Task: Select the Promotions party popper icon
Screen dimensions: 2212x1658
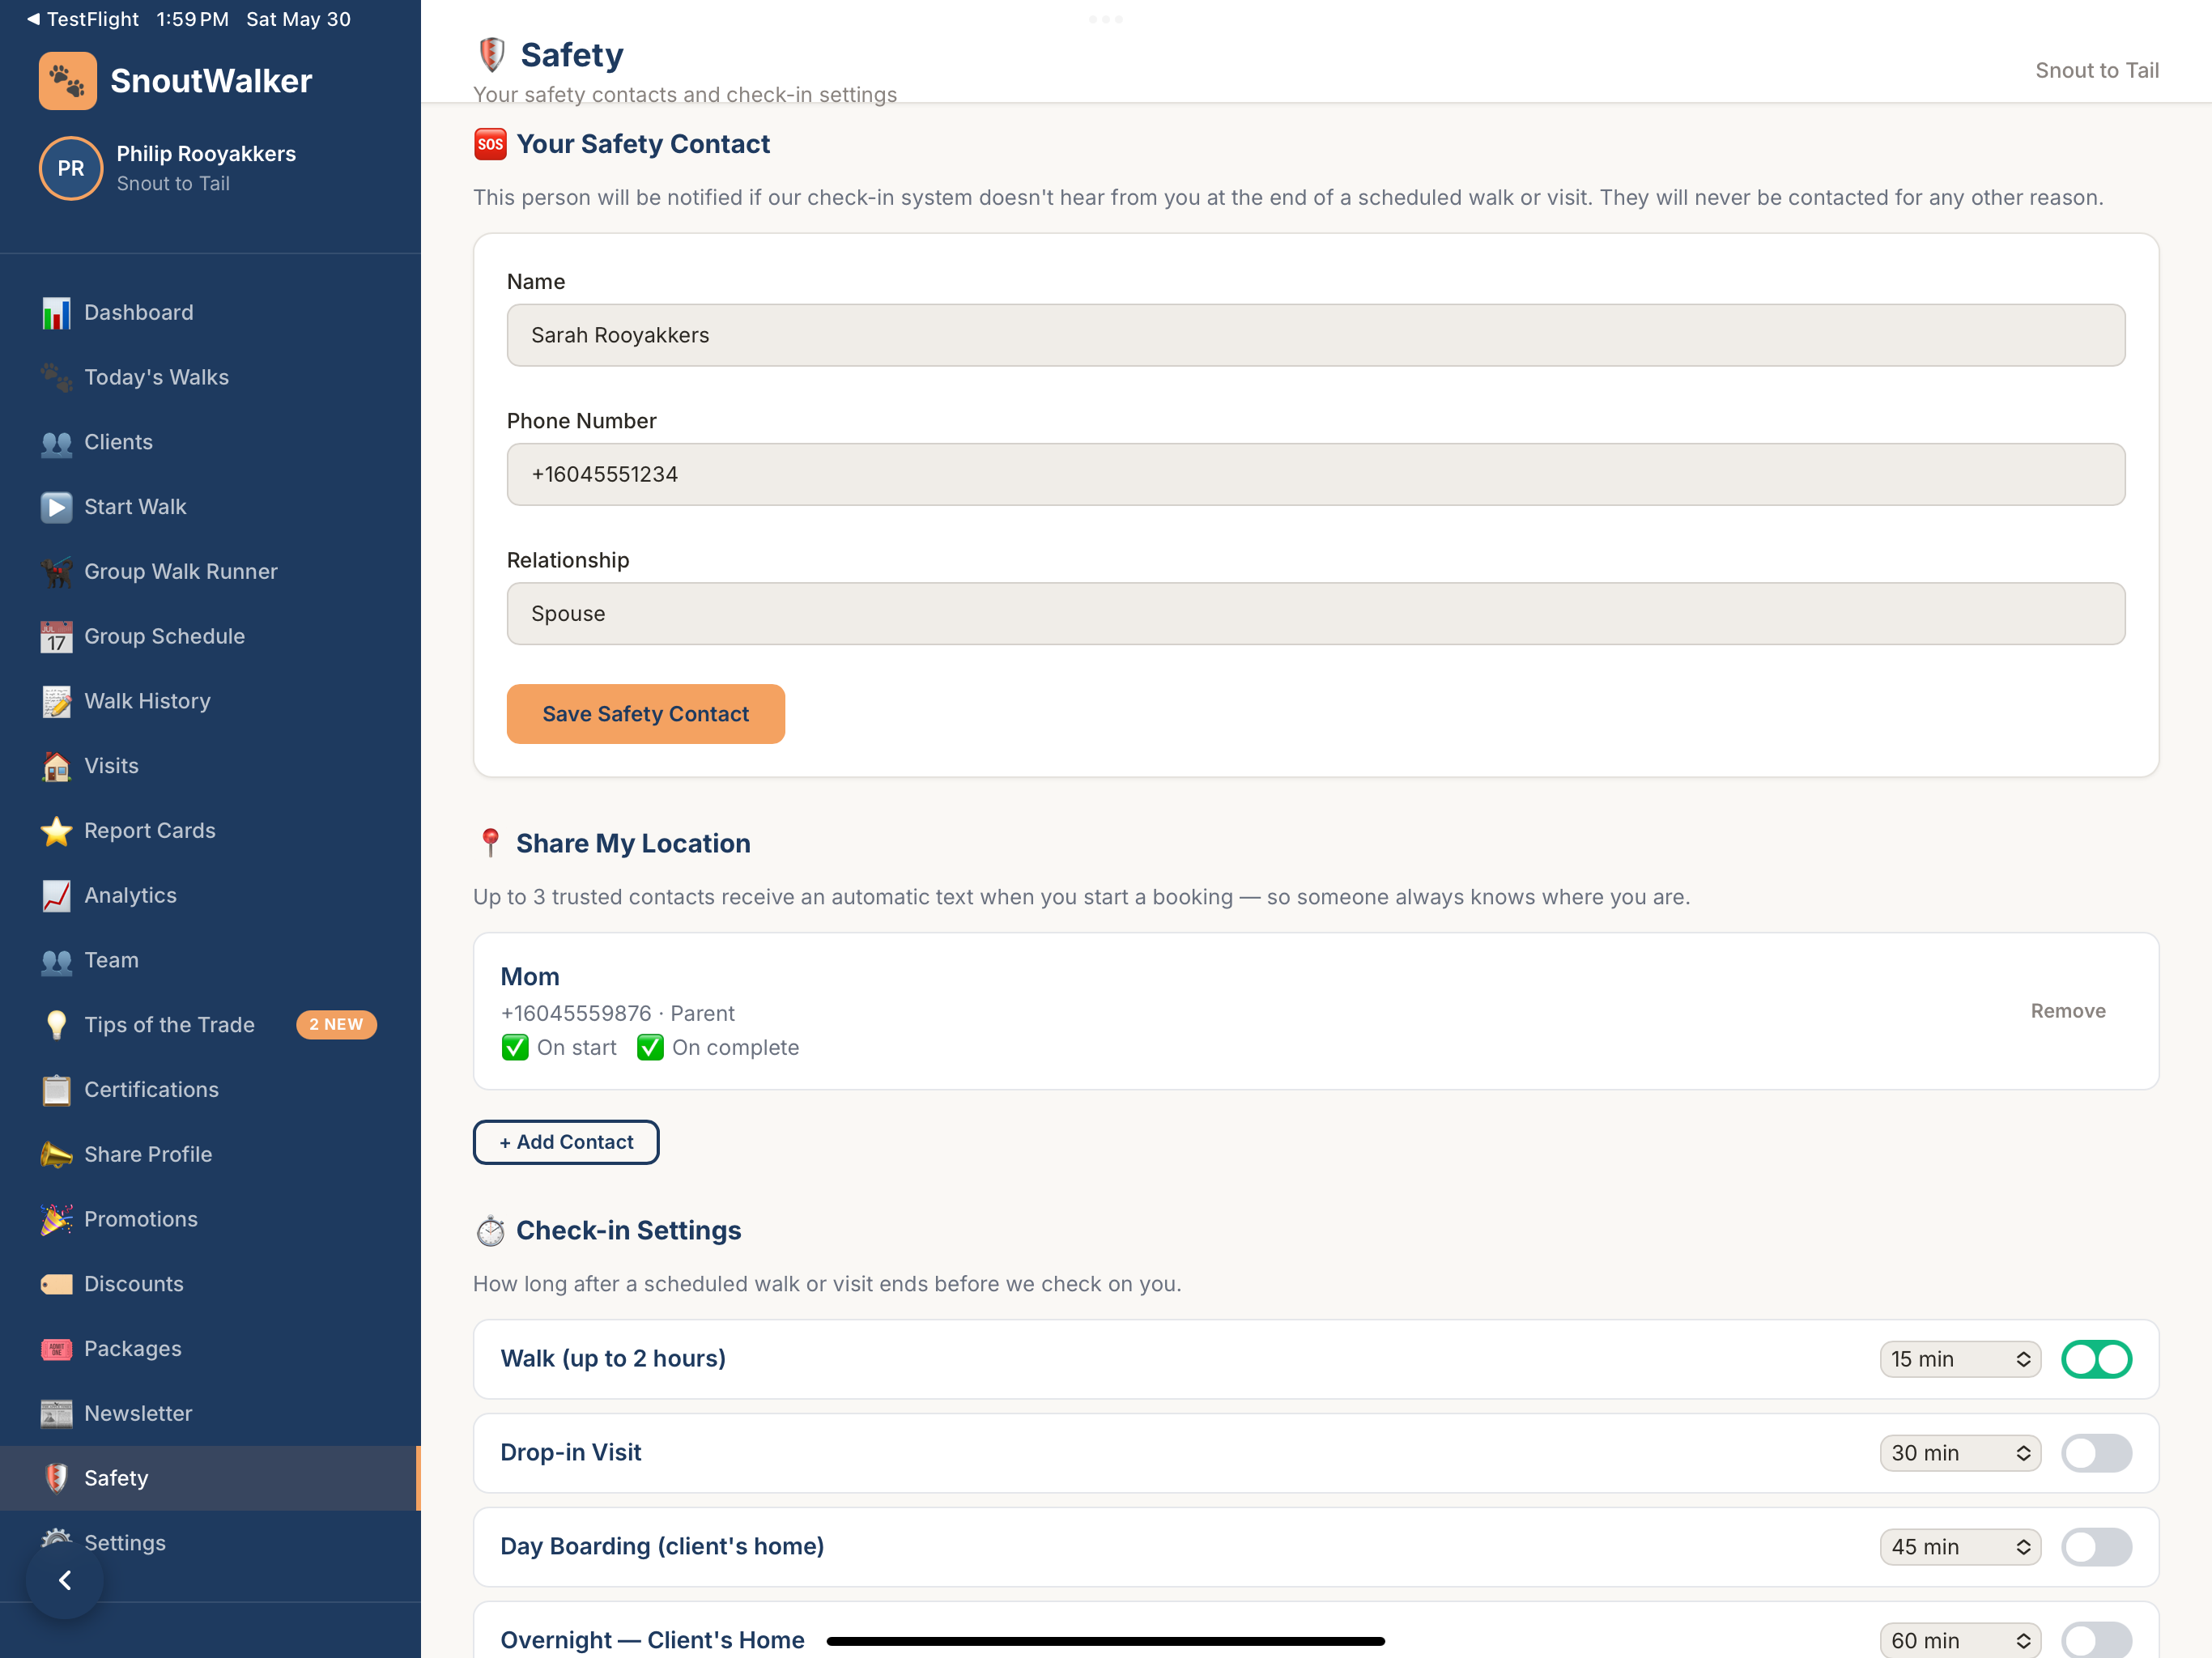Action: (x=56, y=1220)
